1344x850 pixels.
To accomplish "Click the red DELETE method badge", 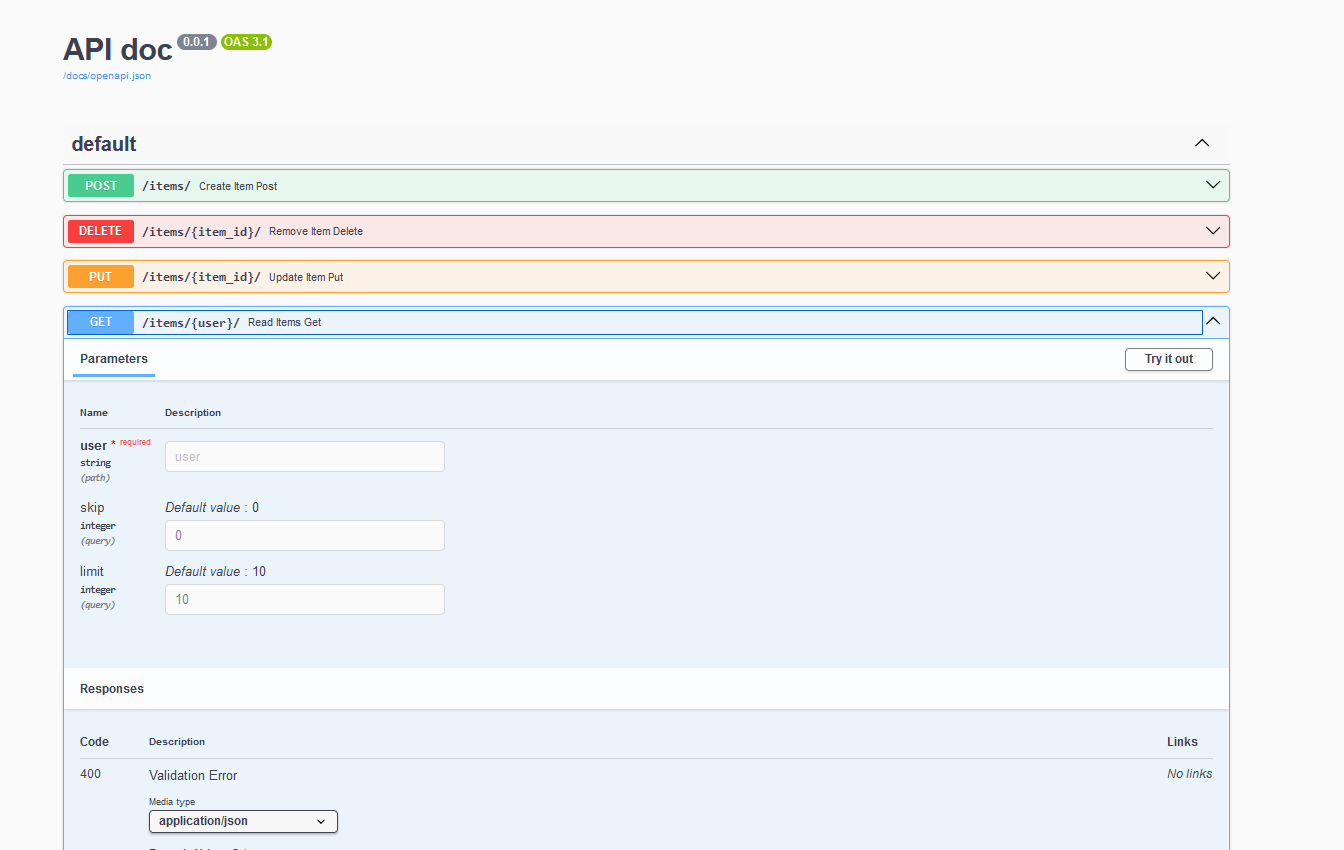I will 101,231.
